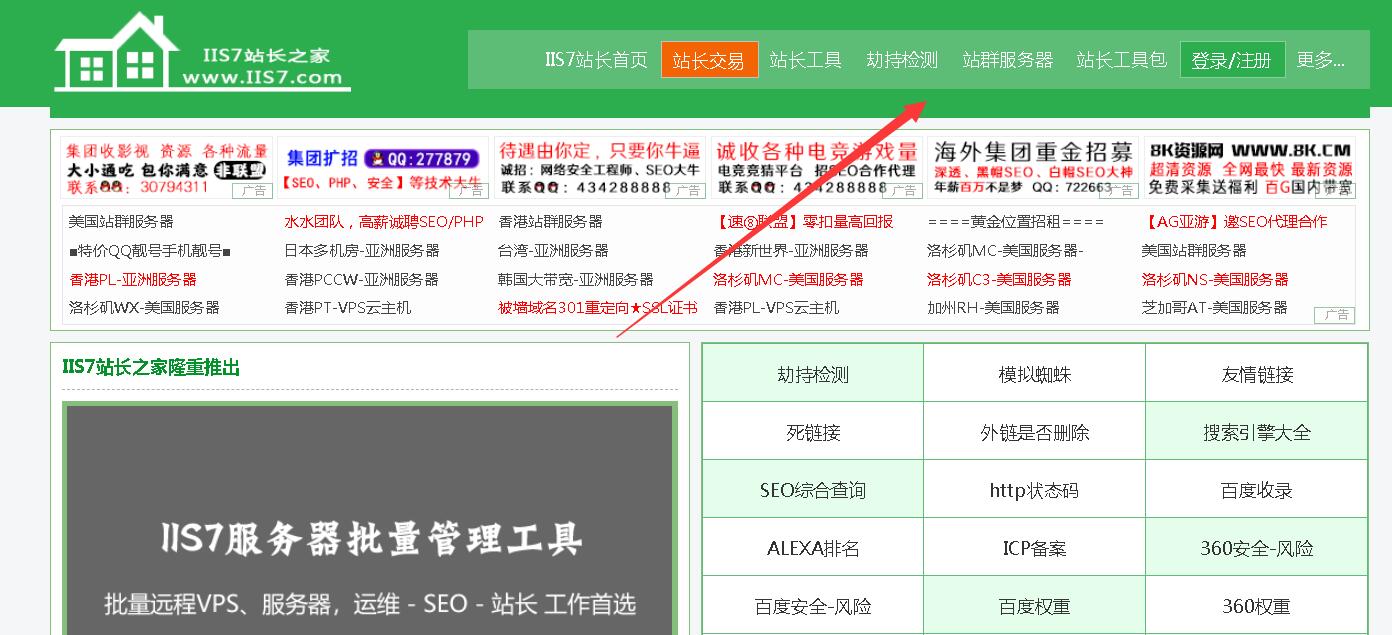This screenshot has width=1392, height=635.
Task: Click the 8K资源网 banner ad
Action: (1249, 168)
